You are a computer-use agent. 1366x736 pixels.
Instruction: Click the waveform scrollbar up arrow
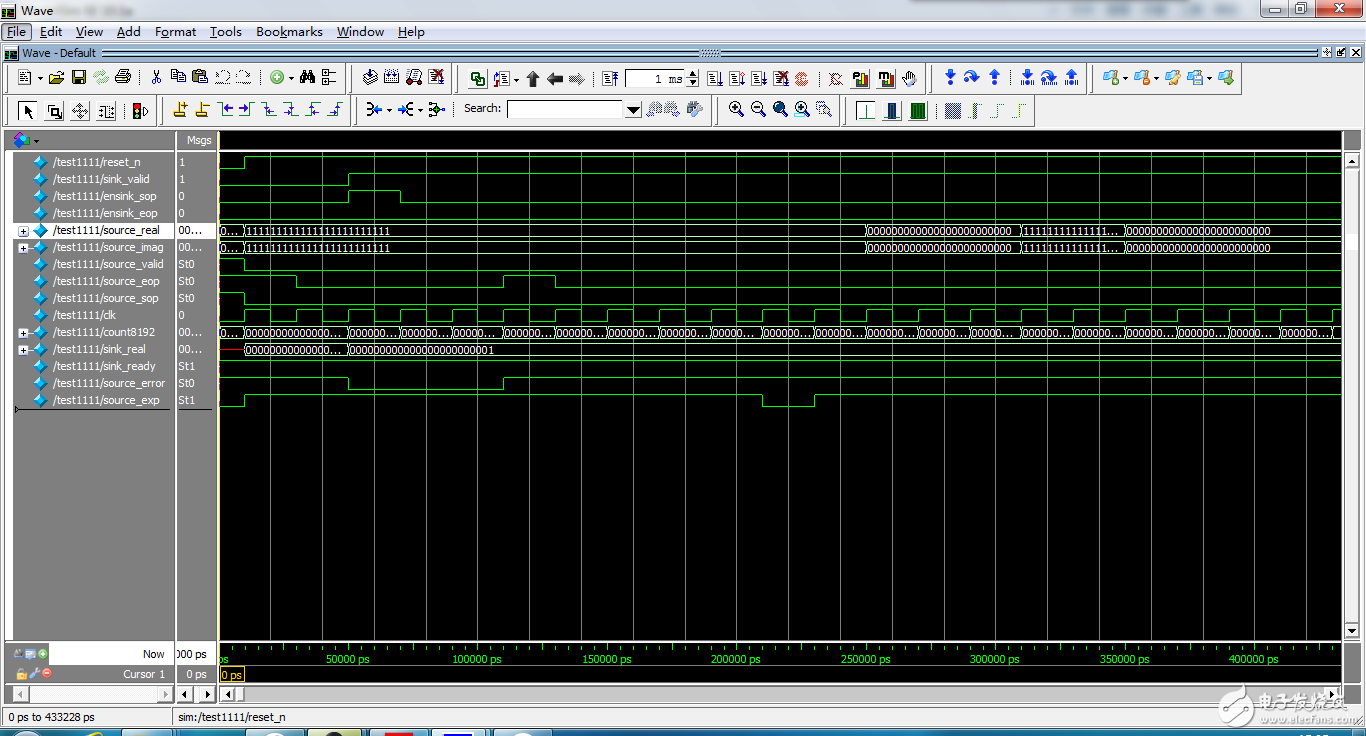coord(1352,160)
